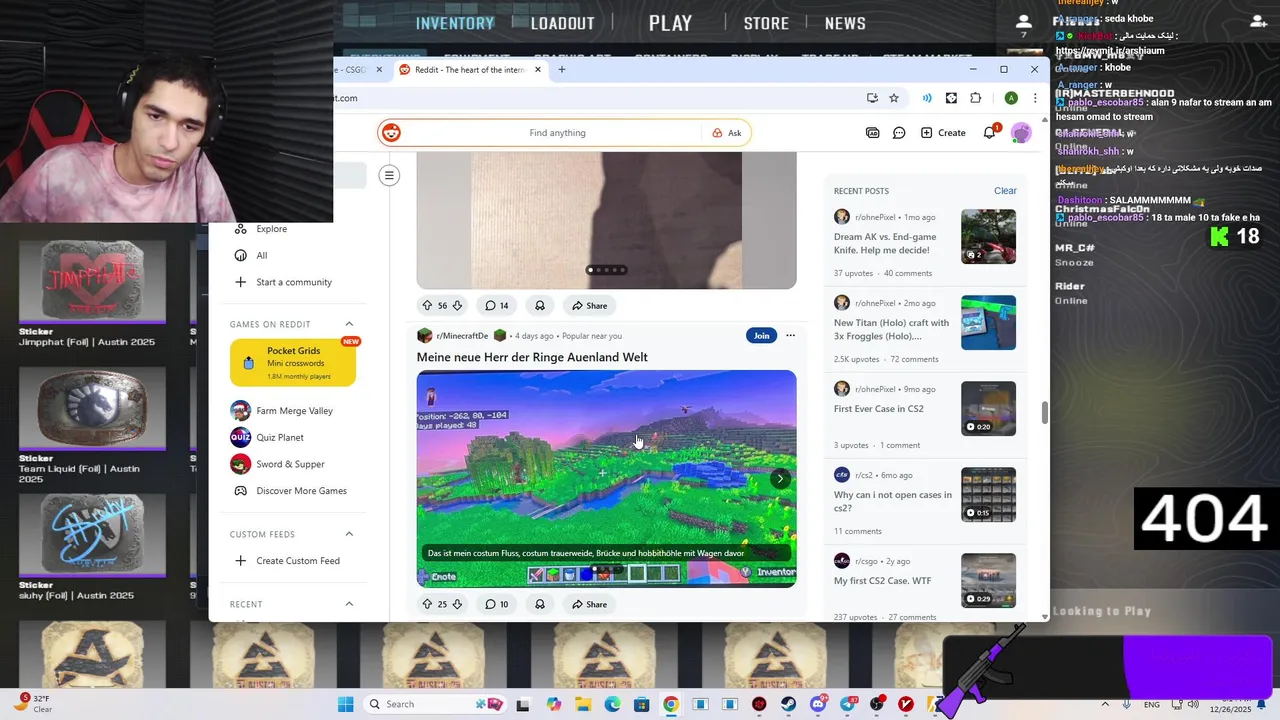Viewport: 1280px width, 720px height.
Task: Launch Steam from the taskbar
Action: pyautogui.click(x=789, y=704)
